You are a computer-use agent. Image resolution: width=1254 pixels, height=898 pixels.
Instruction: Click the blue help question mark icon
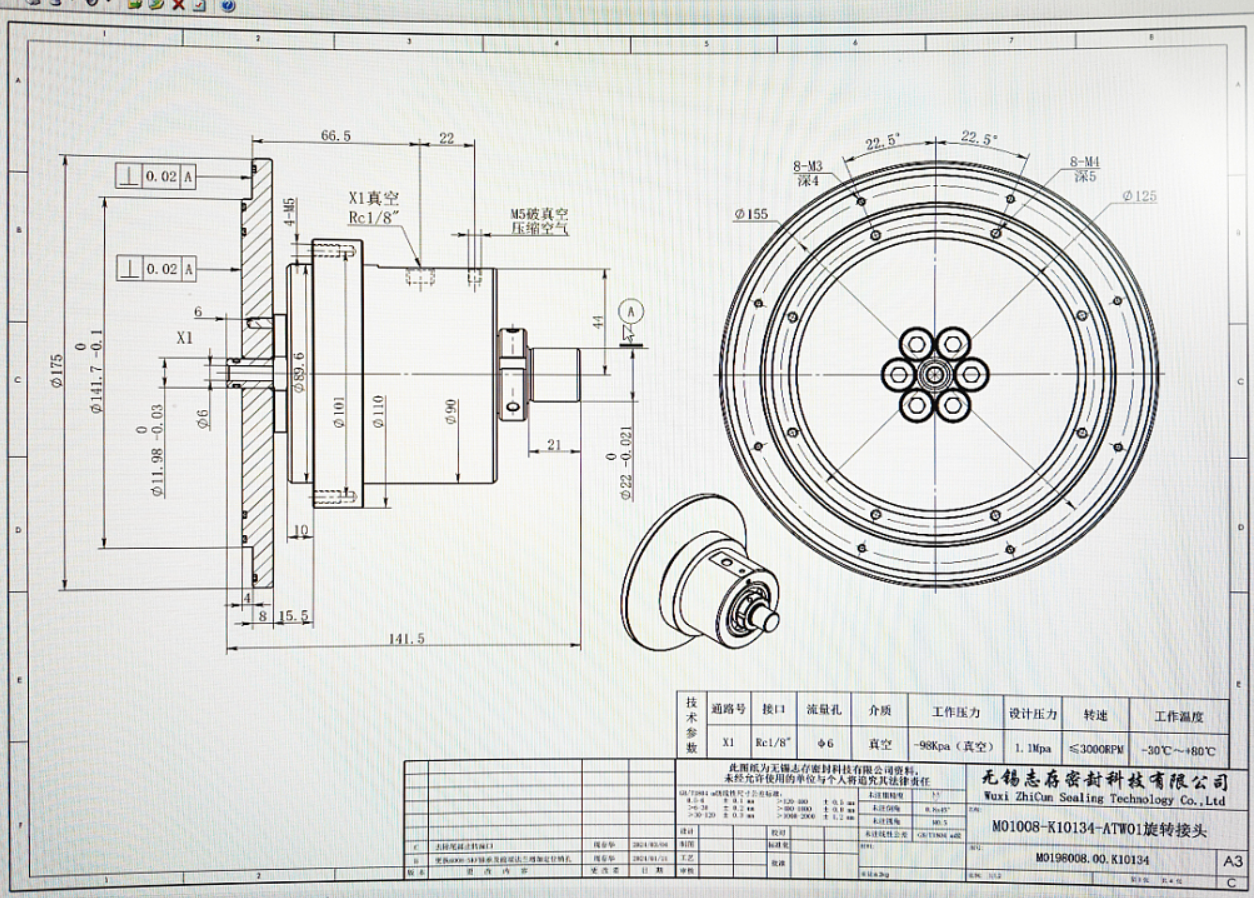coord(228,5)
